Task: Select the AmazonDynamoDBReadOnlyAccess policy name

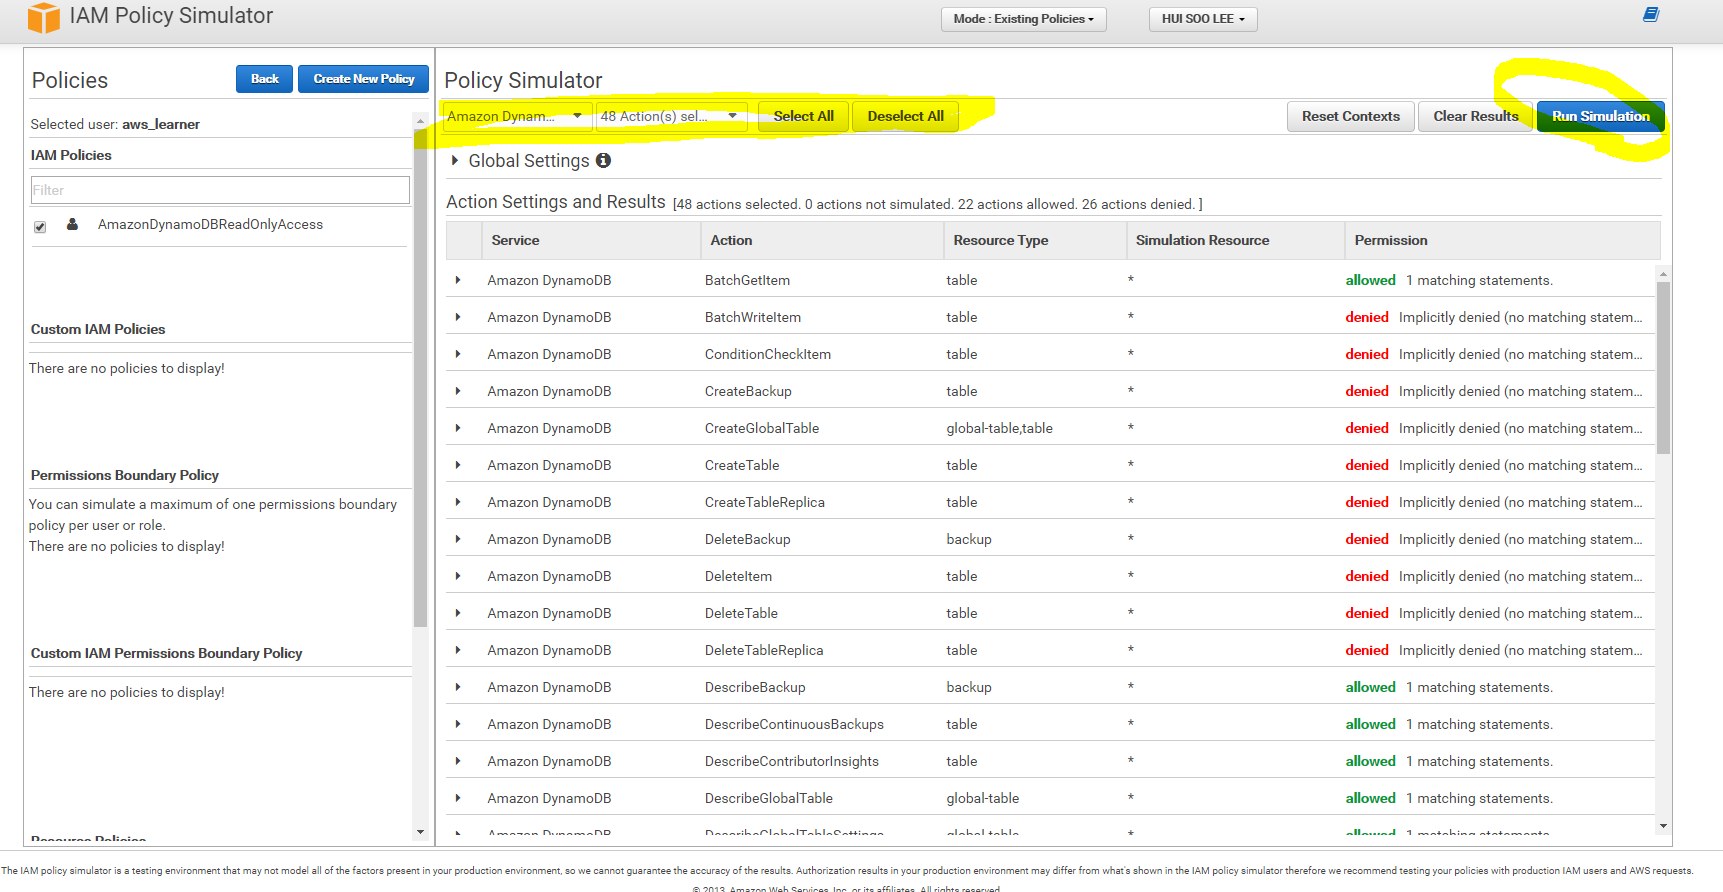Action: pos(210,224)
